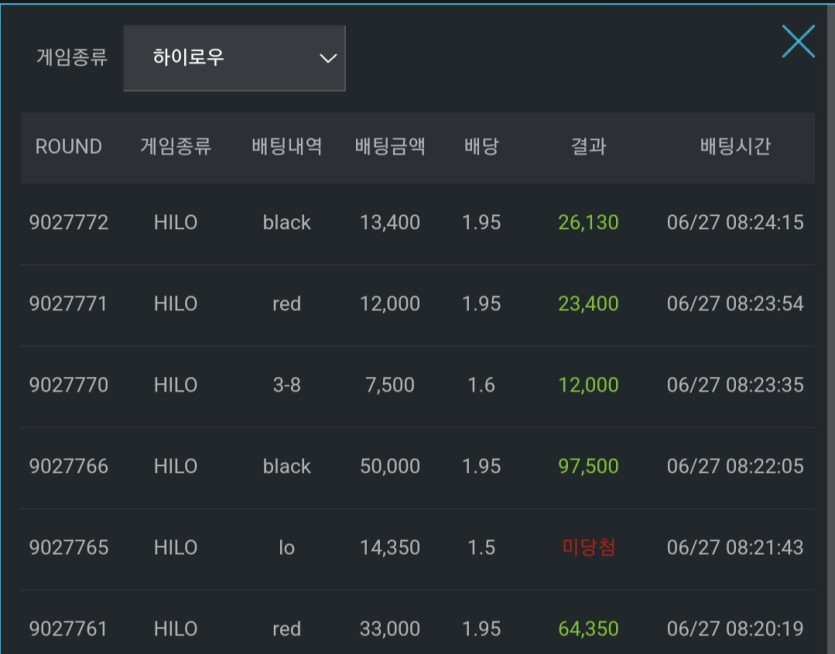
Task: Click bet time 06/27 08:21:43
Action: point(735,547)
